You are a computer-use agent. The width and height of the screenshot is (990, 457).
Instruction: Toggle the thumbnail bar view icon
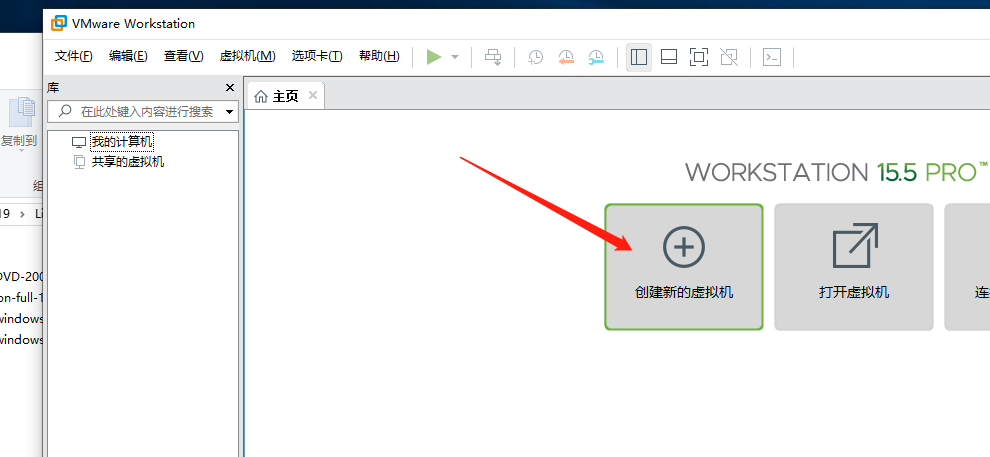669,57
